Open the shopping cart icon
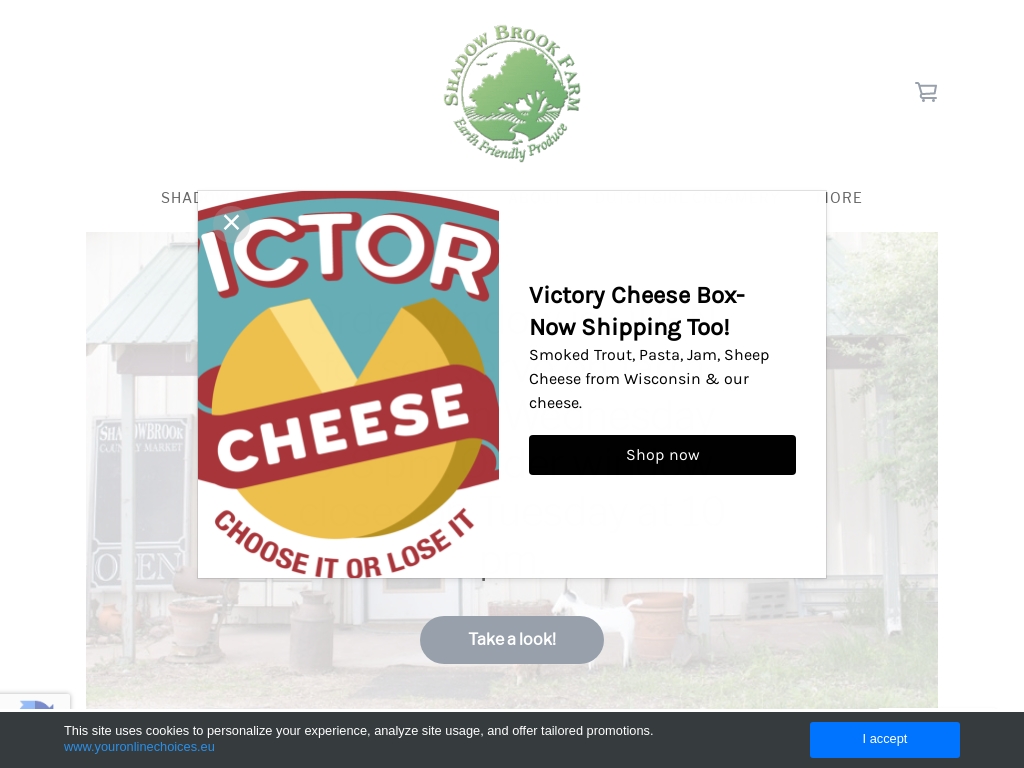This screenshot has height=768, width=1024. tap(926, 92)
